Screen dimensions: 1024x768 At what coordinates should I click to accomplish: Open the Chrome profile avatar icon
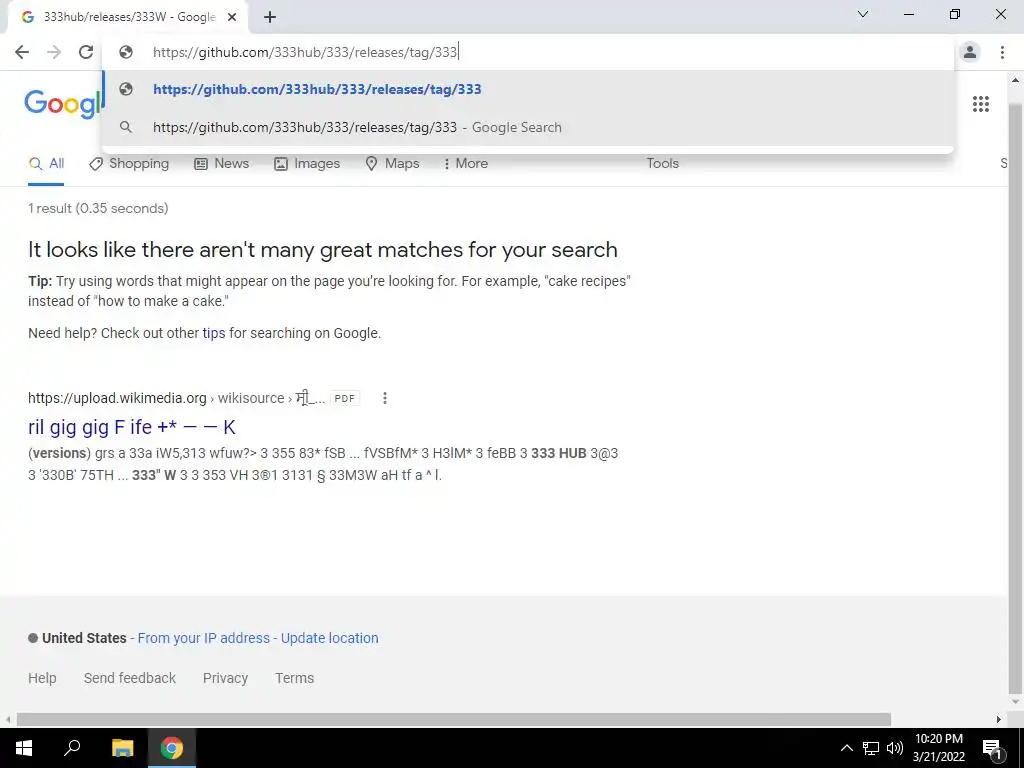(970, 52)
